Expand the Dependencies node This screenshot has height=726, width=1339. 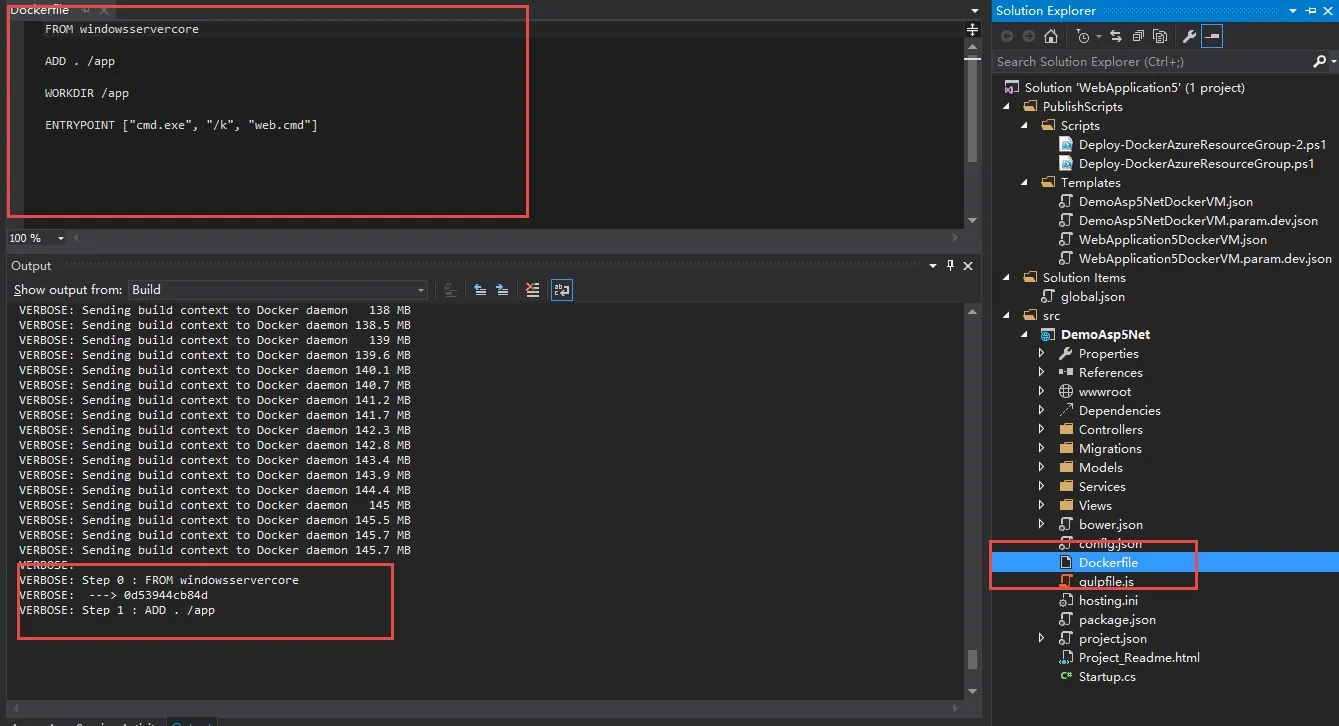pyautogui.click(x=1041, y=411)
